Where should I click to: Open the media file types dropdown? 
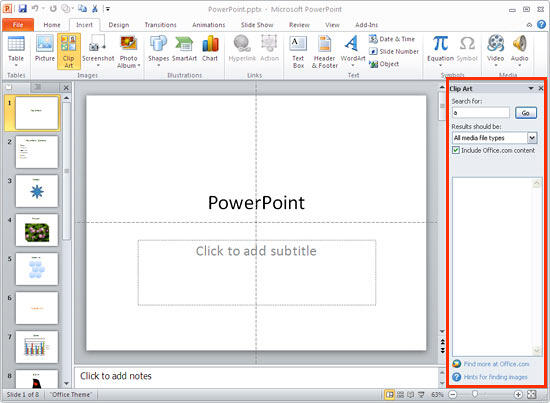tap(532, 138)
